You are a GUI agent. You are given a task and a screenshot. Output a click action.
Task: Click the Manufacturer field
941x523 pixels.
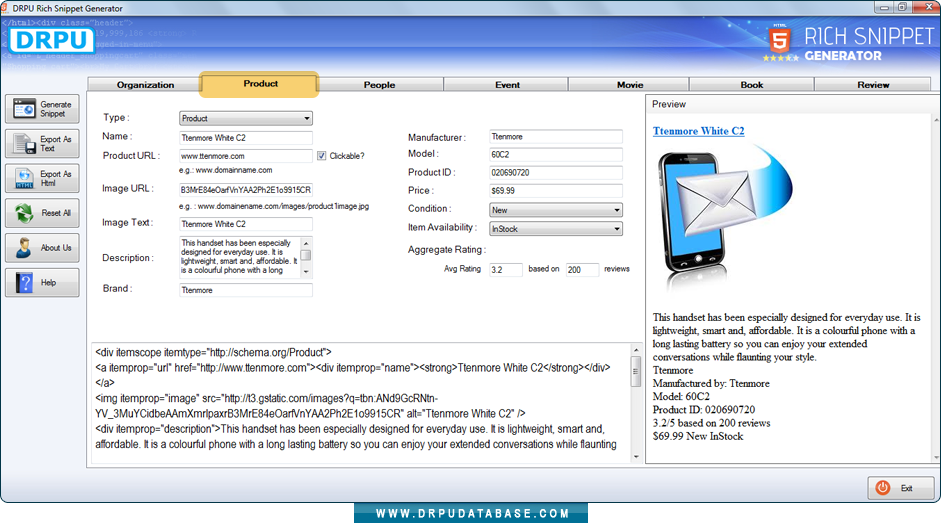556,136
